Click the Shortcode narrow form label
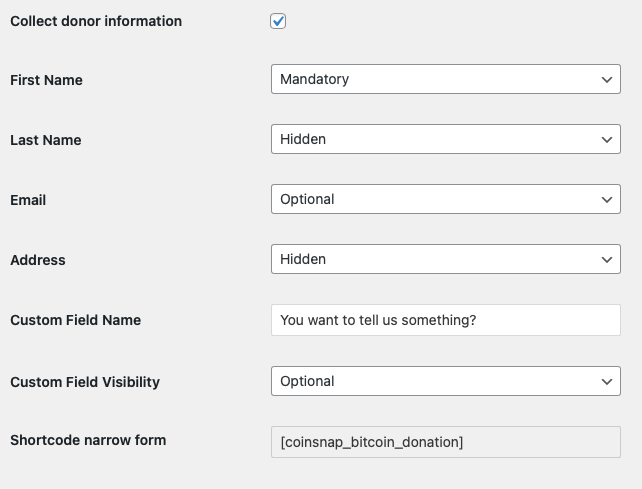This screenshot has height=489, width=642. point(88,440)
